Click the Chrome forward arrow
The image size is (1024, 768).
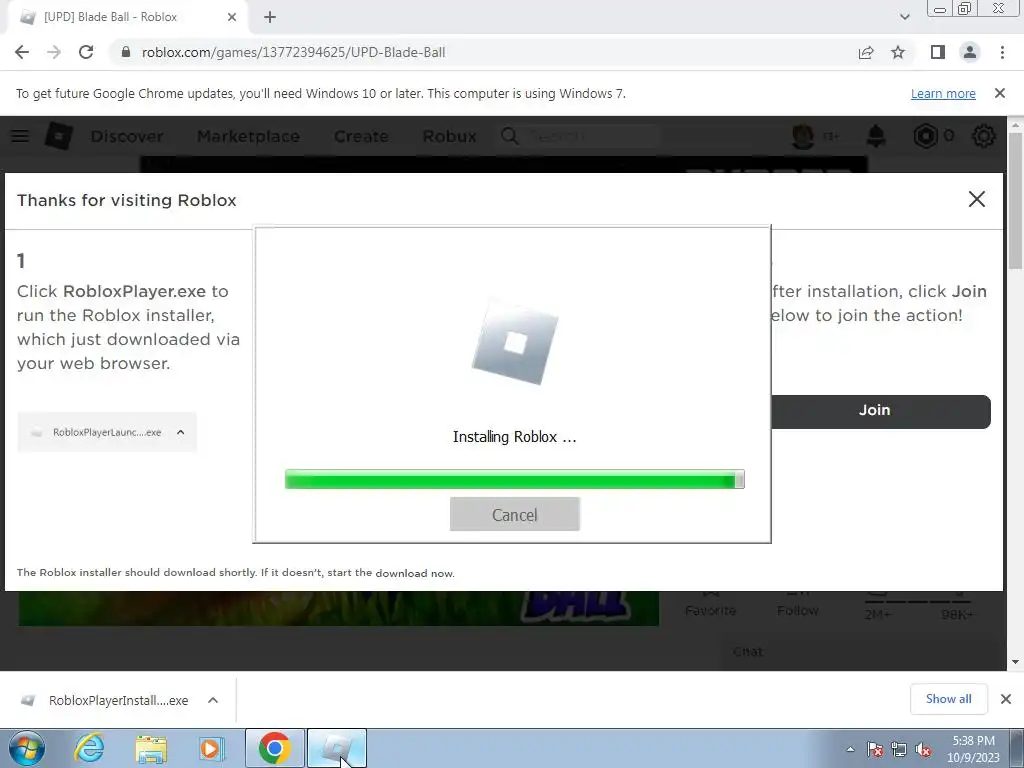pyautogui.click(x=54, y=52)
